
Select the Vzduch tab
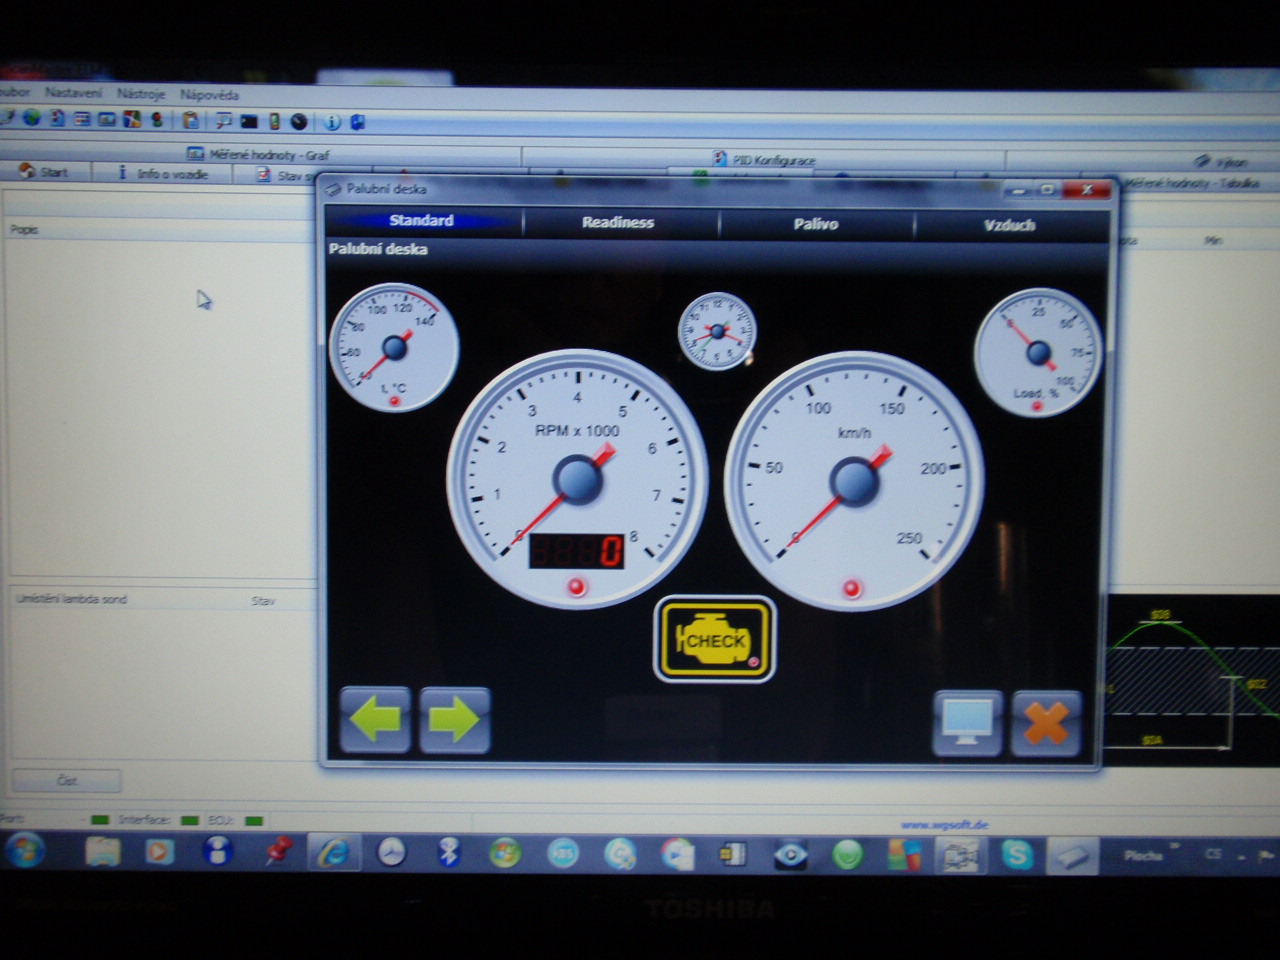[x=1009, y=225]
